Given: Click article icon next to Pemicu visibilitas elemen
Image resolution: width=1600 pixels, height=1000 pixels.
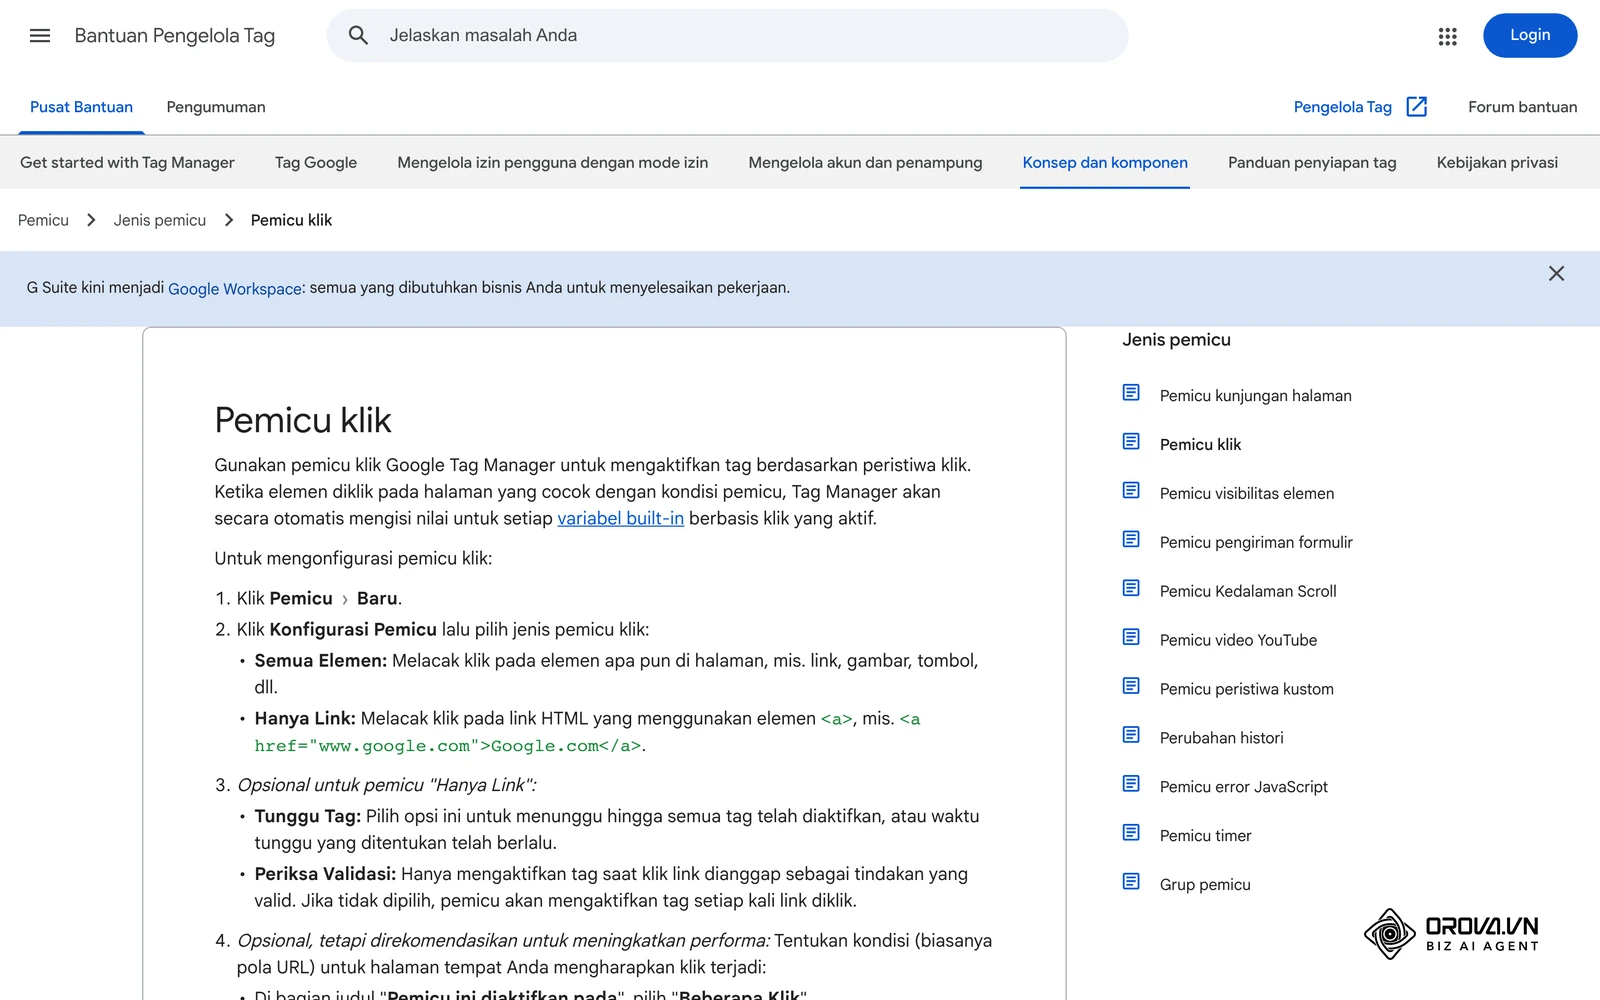Looking at the screenshot, I should coord(1131,491).
